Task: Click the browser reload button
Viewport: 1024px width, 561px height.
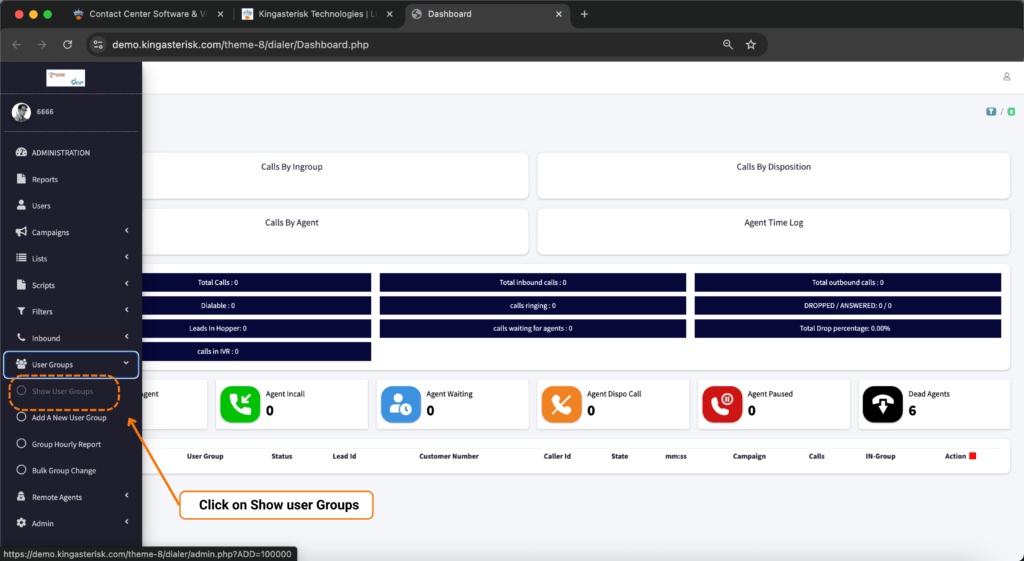Action: point(67,44)
